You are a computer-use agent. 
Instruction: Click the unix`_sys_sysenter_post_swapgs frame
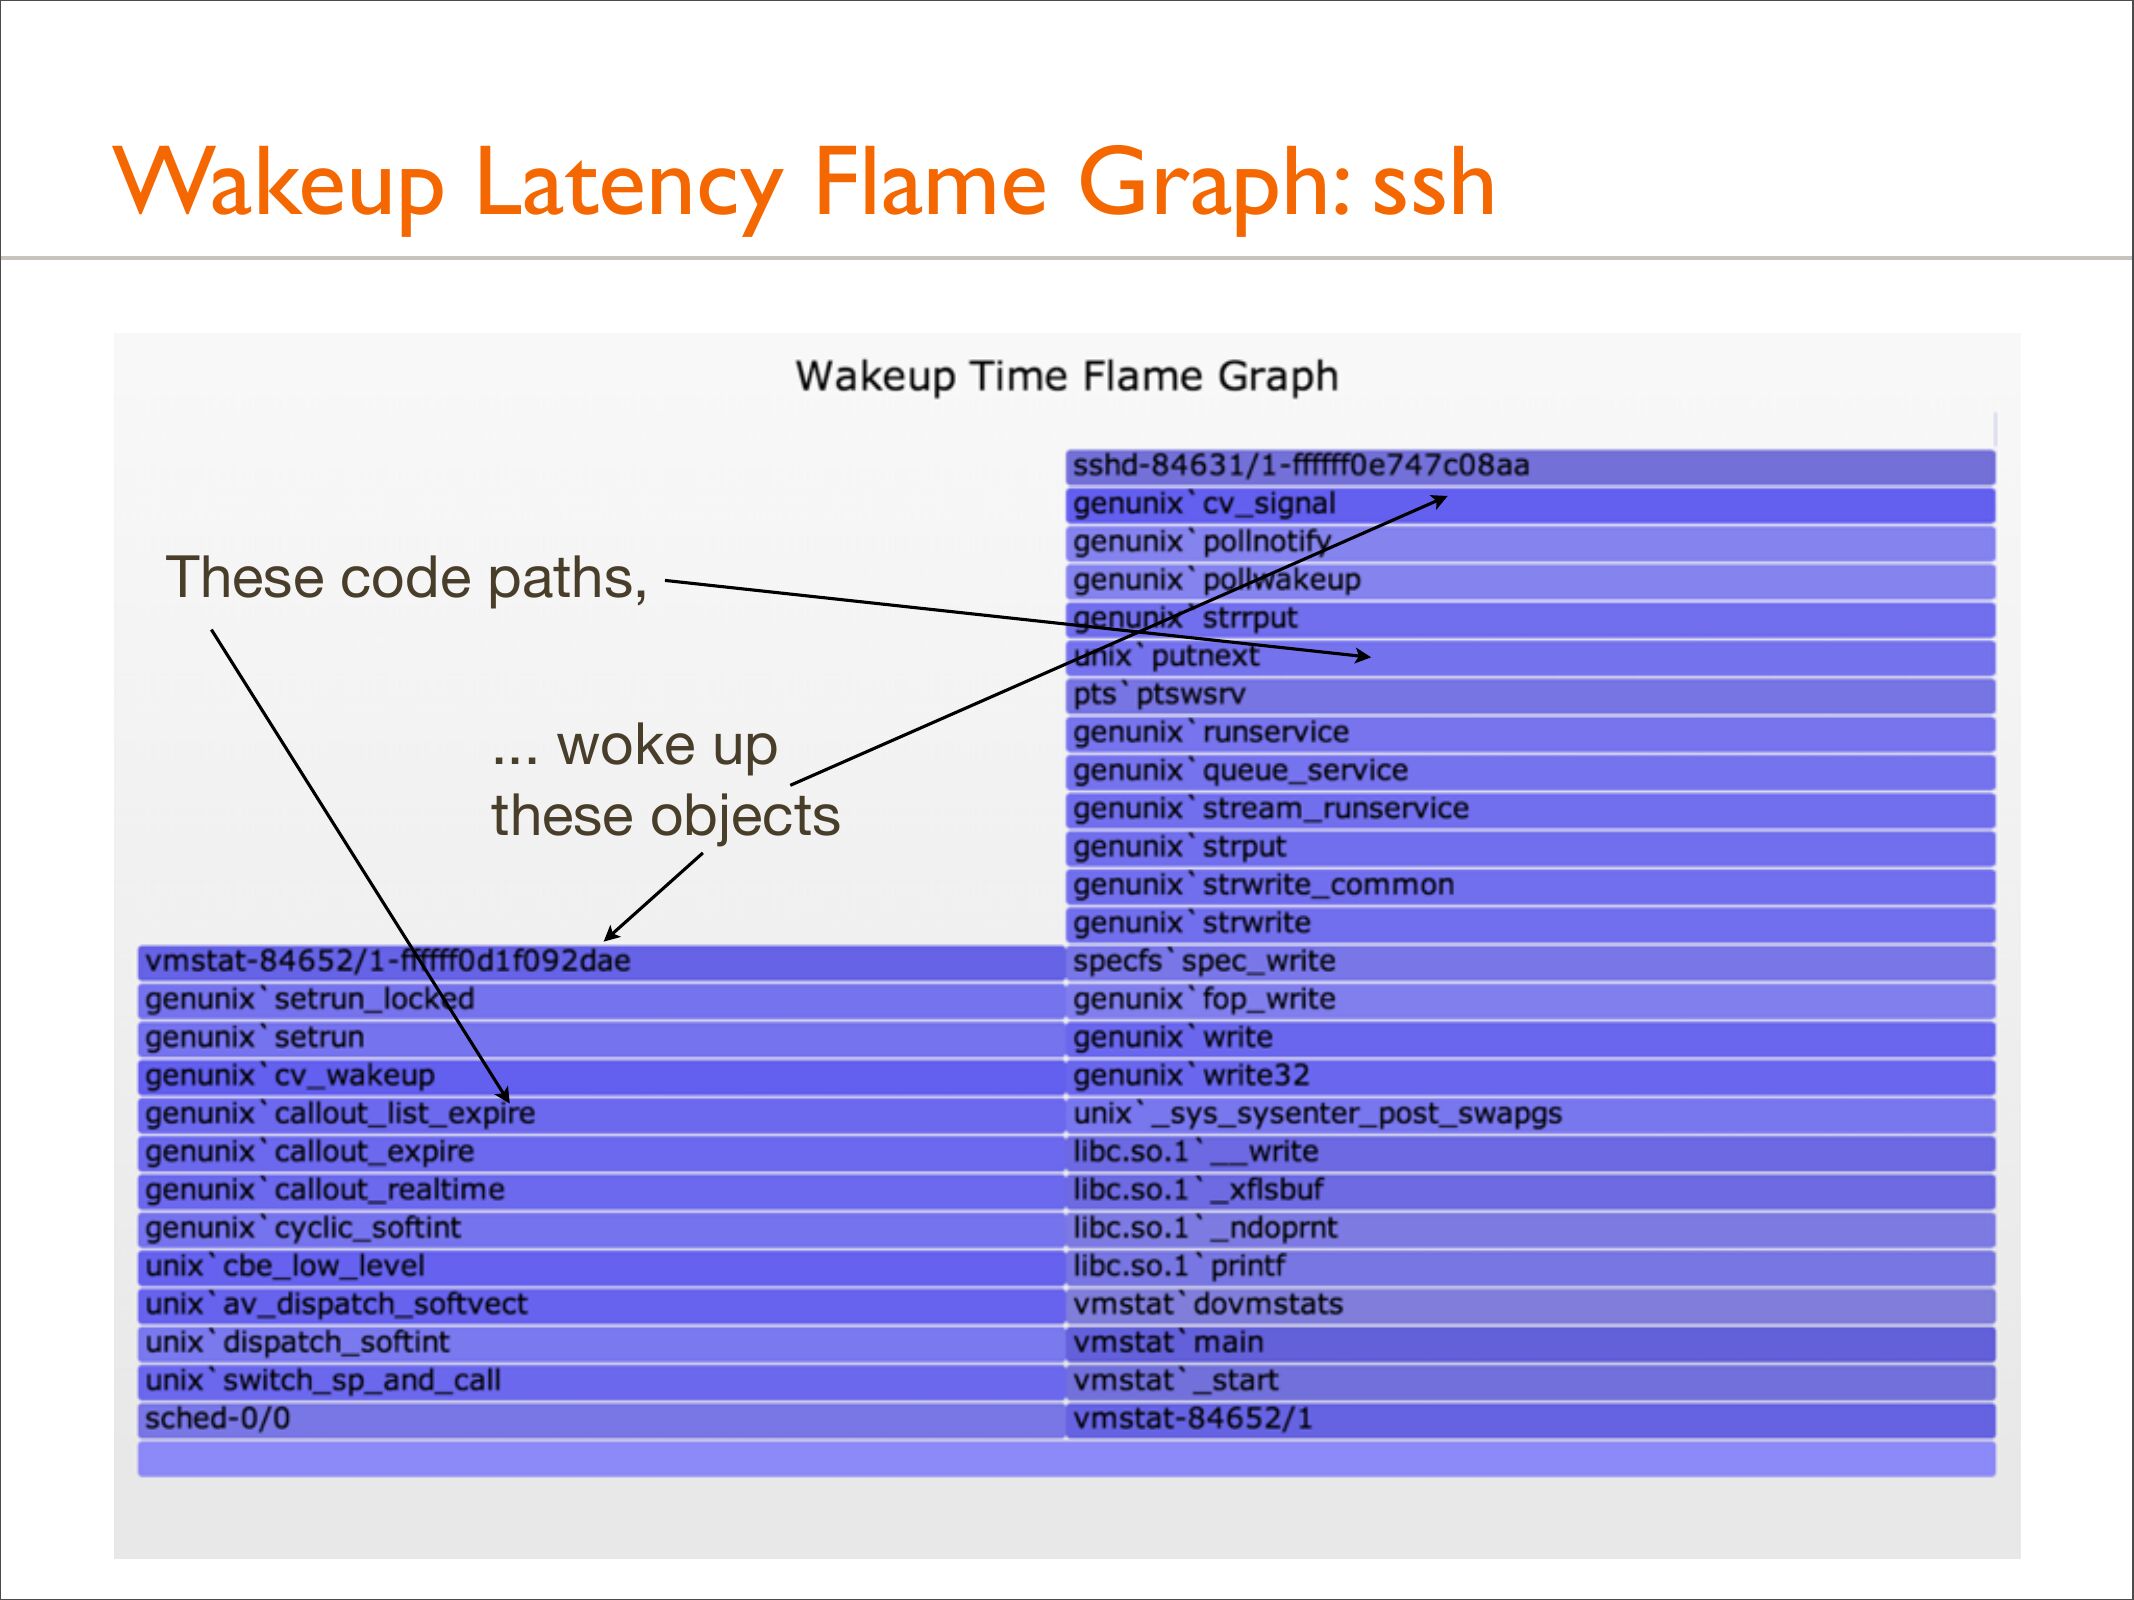(x=1530, y=1114)
